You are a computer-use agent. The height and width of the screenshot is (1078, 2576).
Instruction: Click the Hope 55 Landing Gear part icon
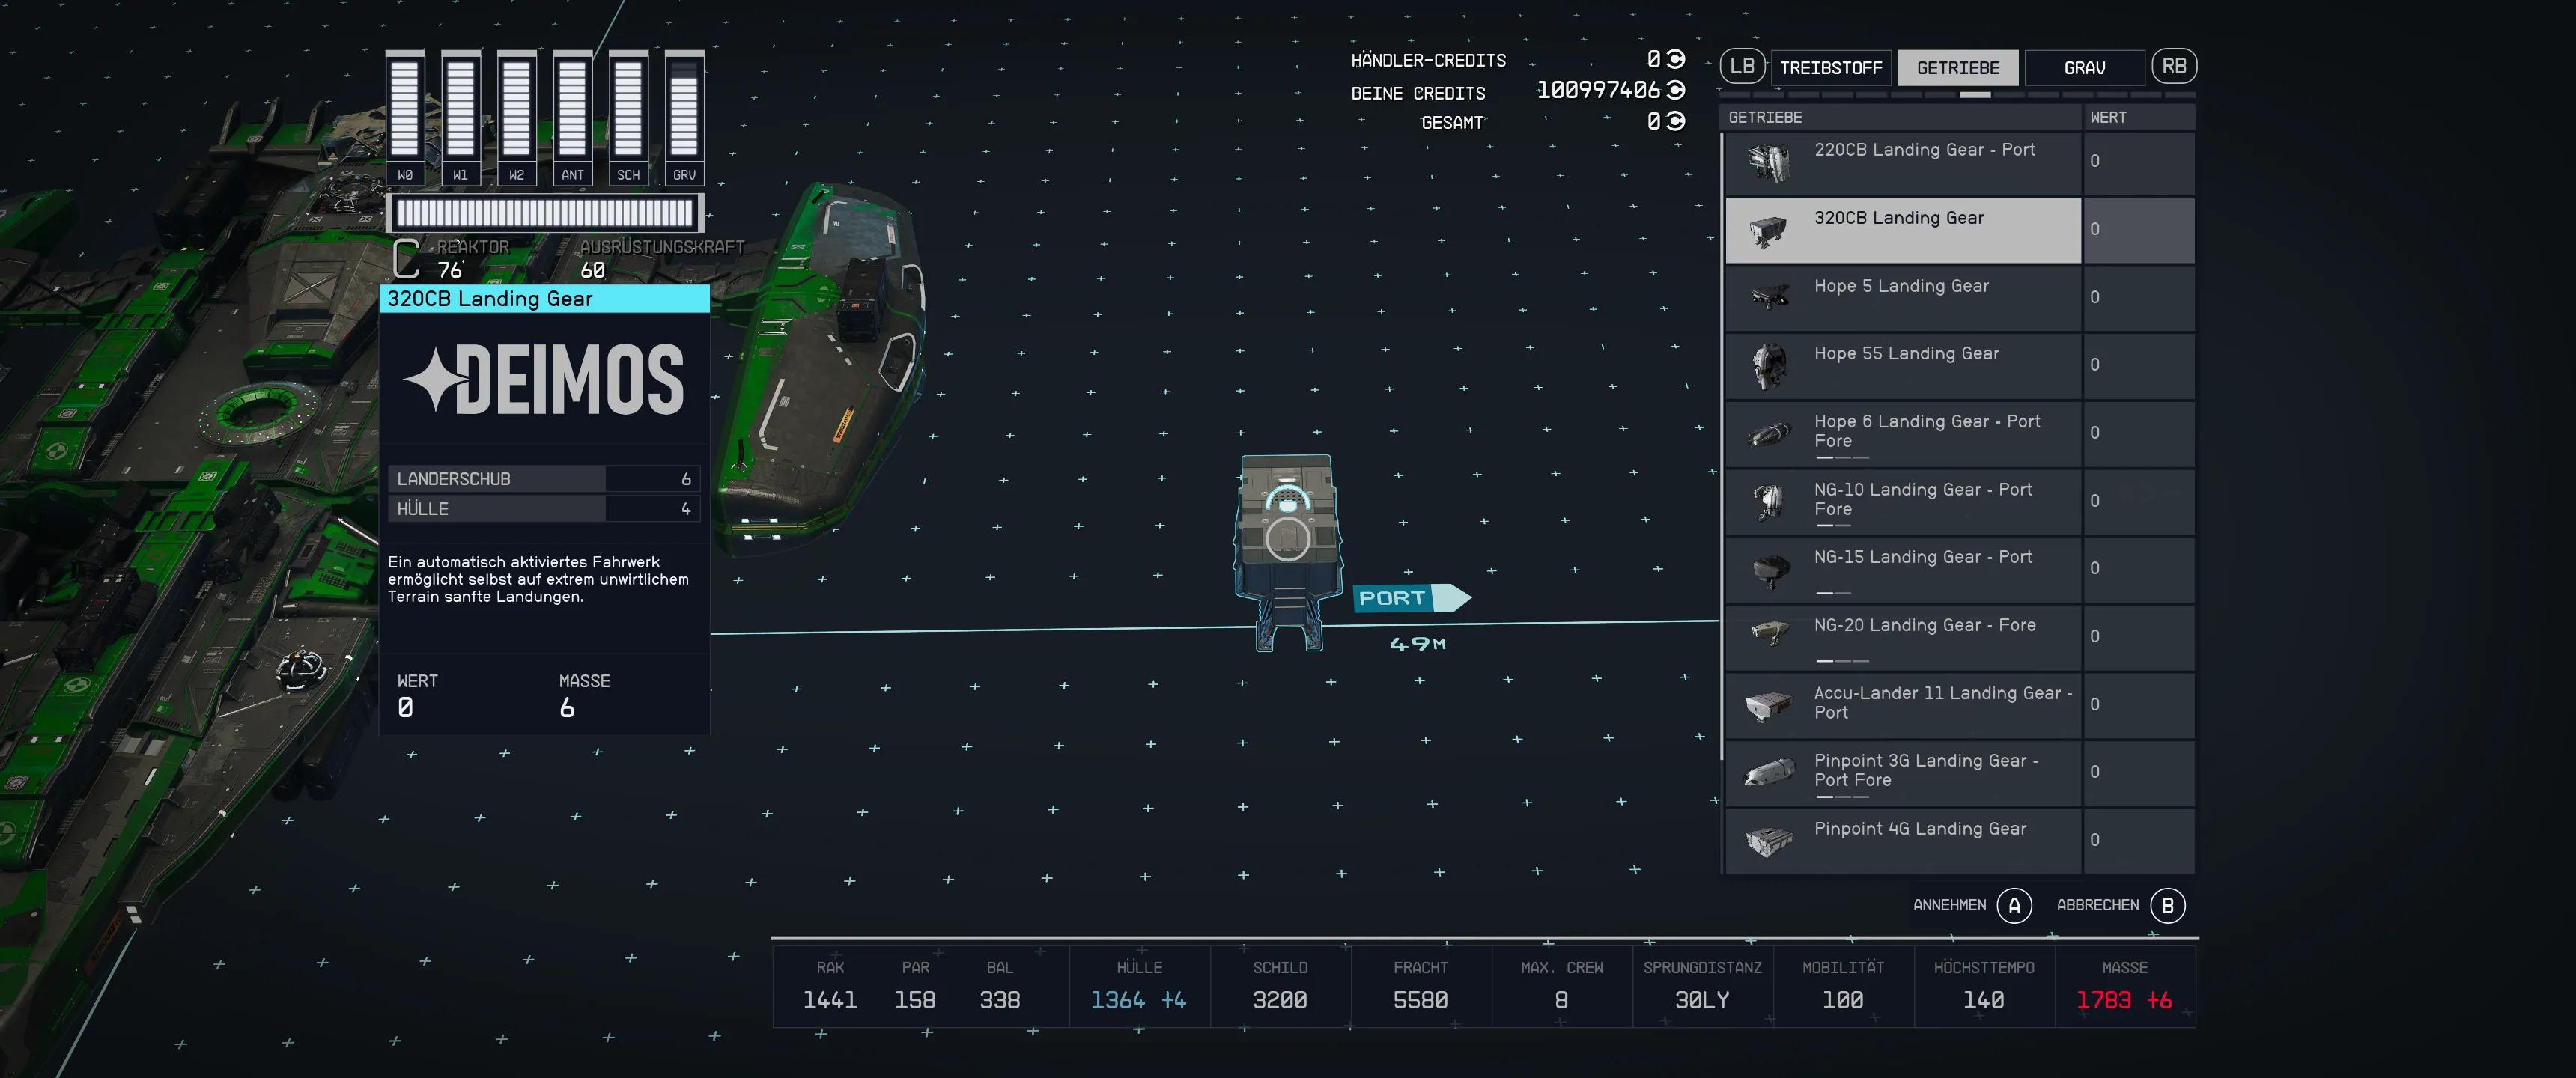coord(1769,366)
